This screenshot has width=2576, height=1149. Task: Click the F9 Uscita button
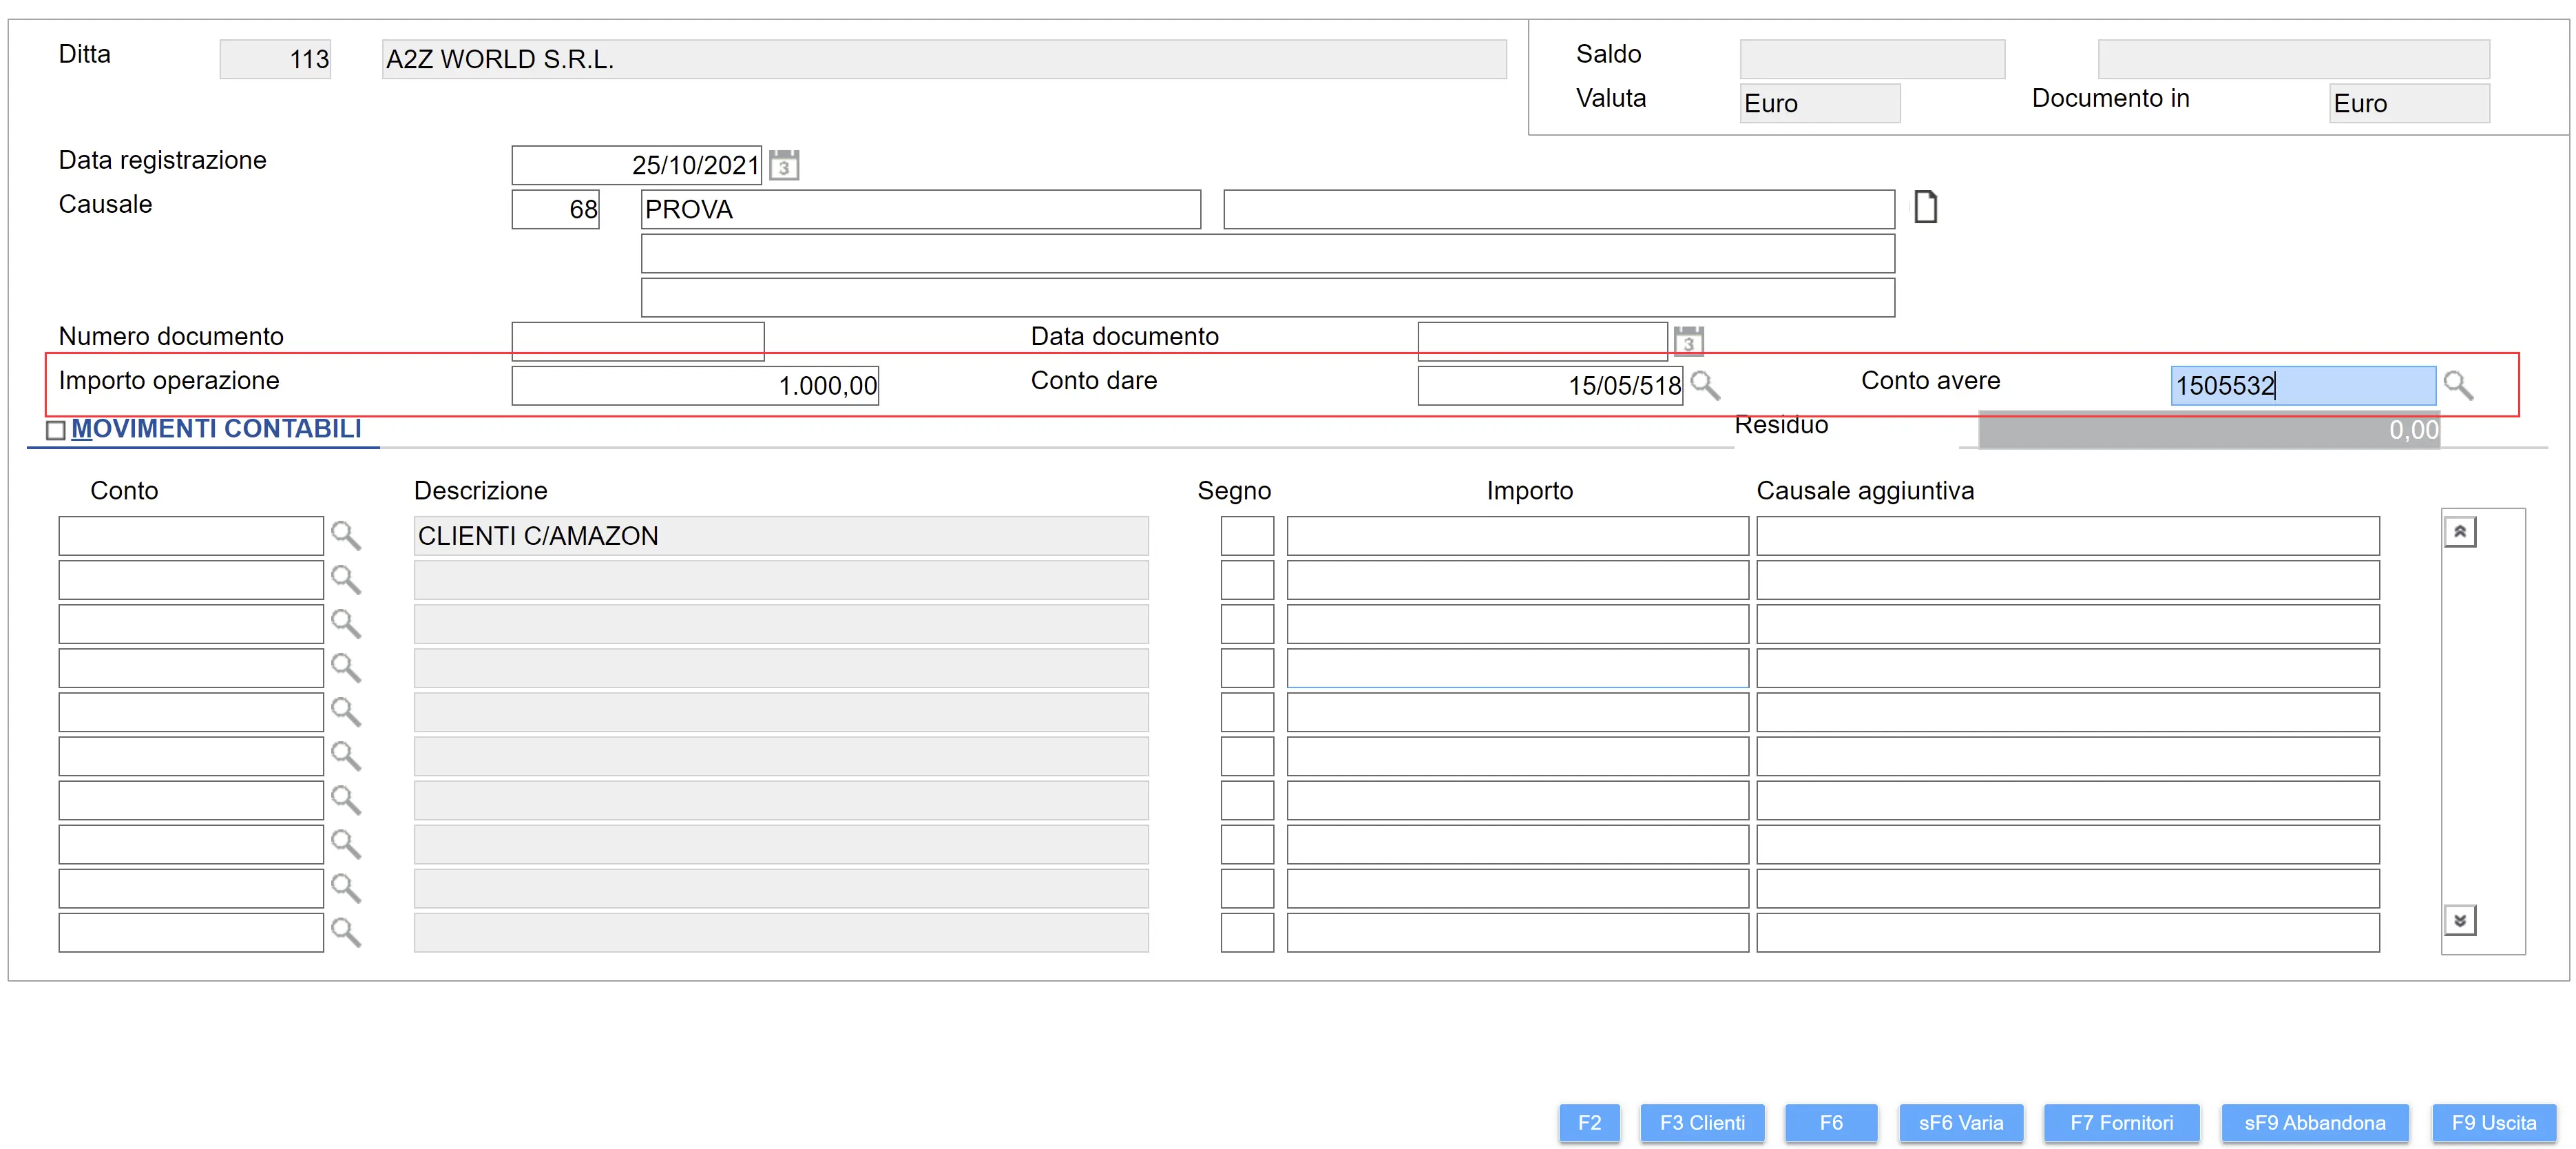click(x=2493, y=1123)
